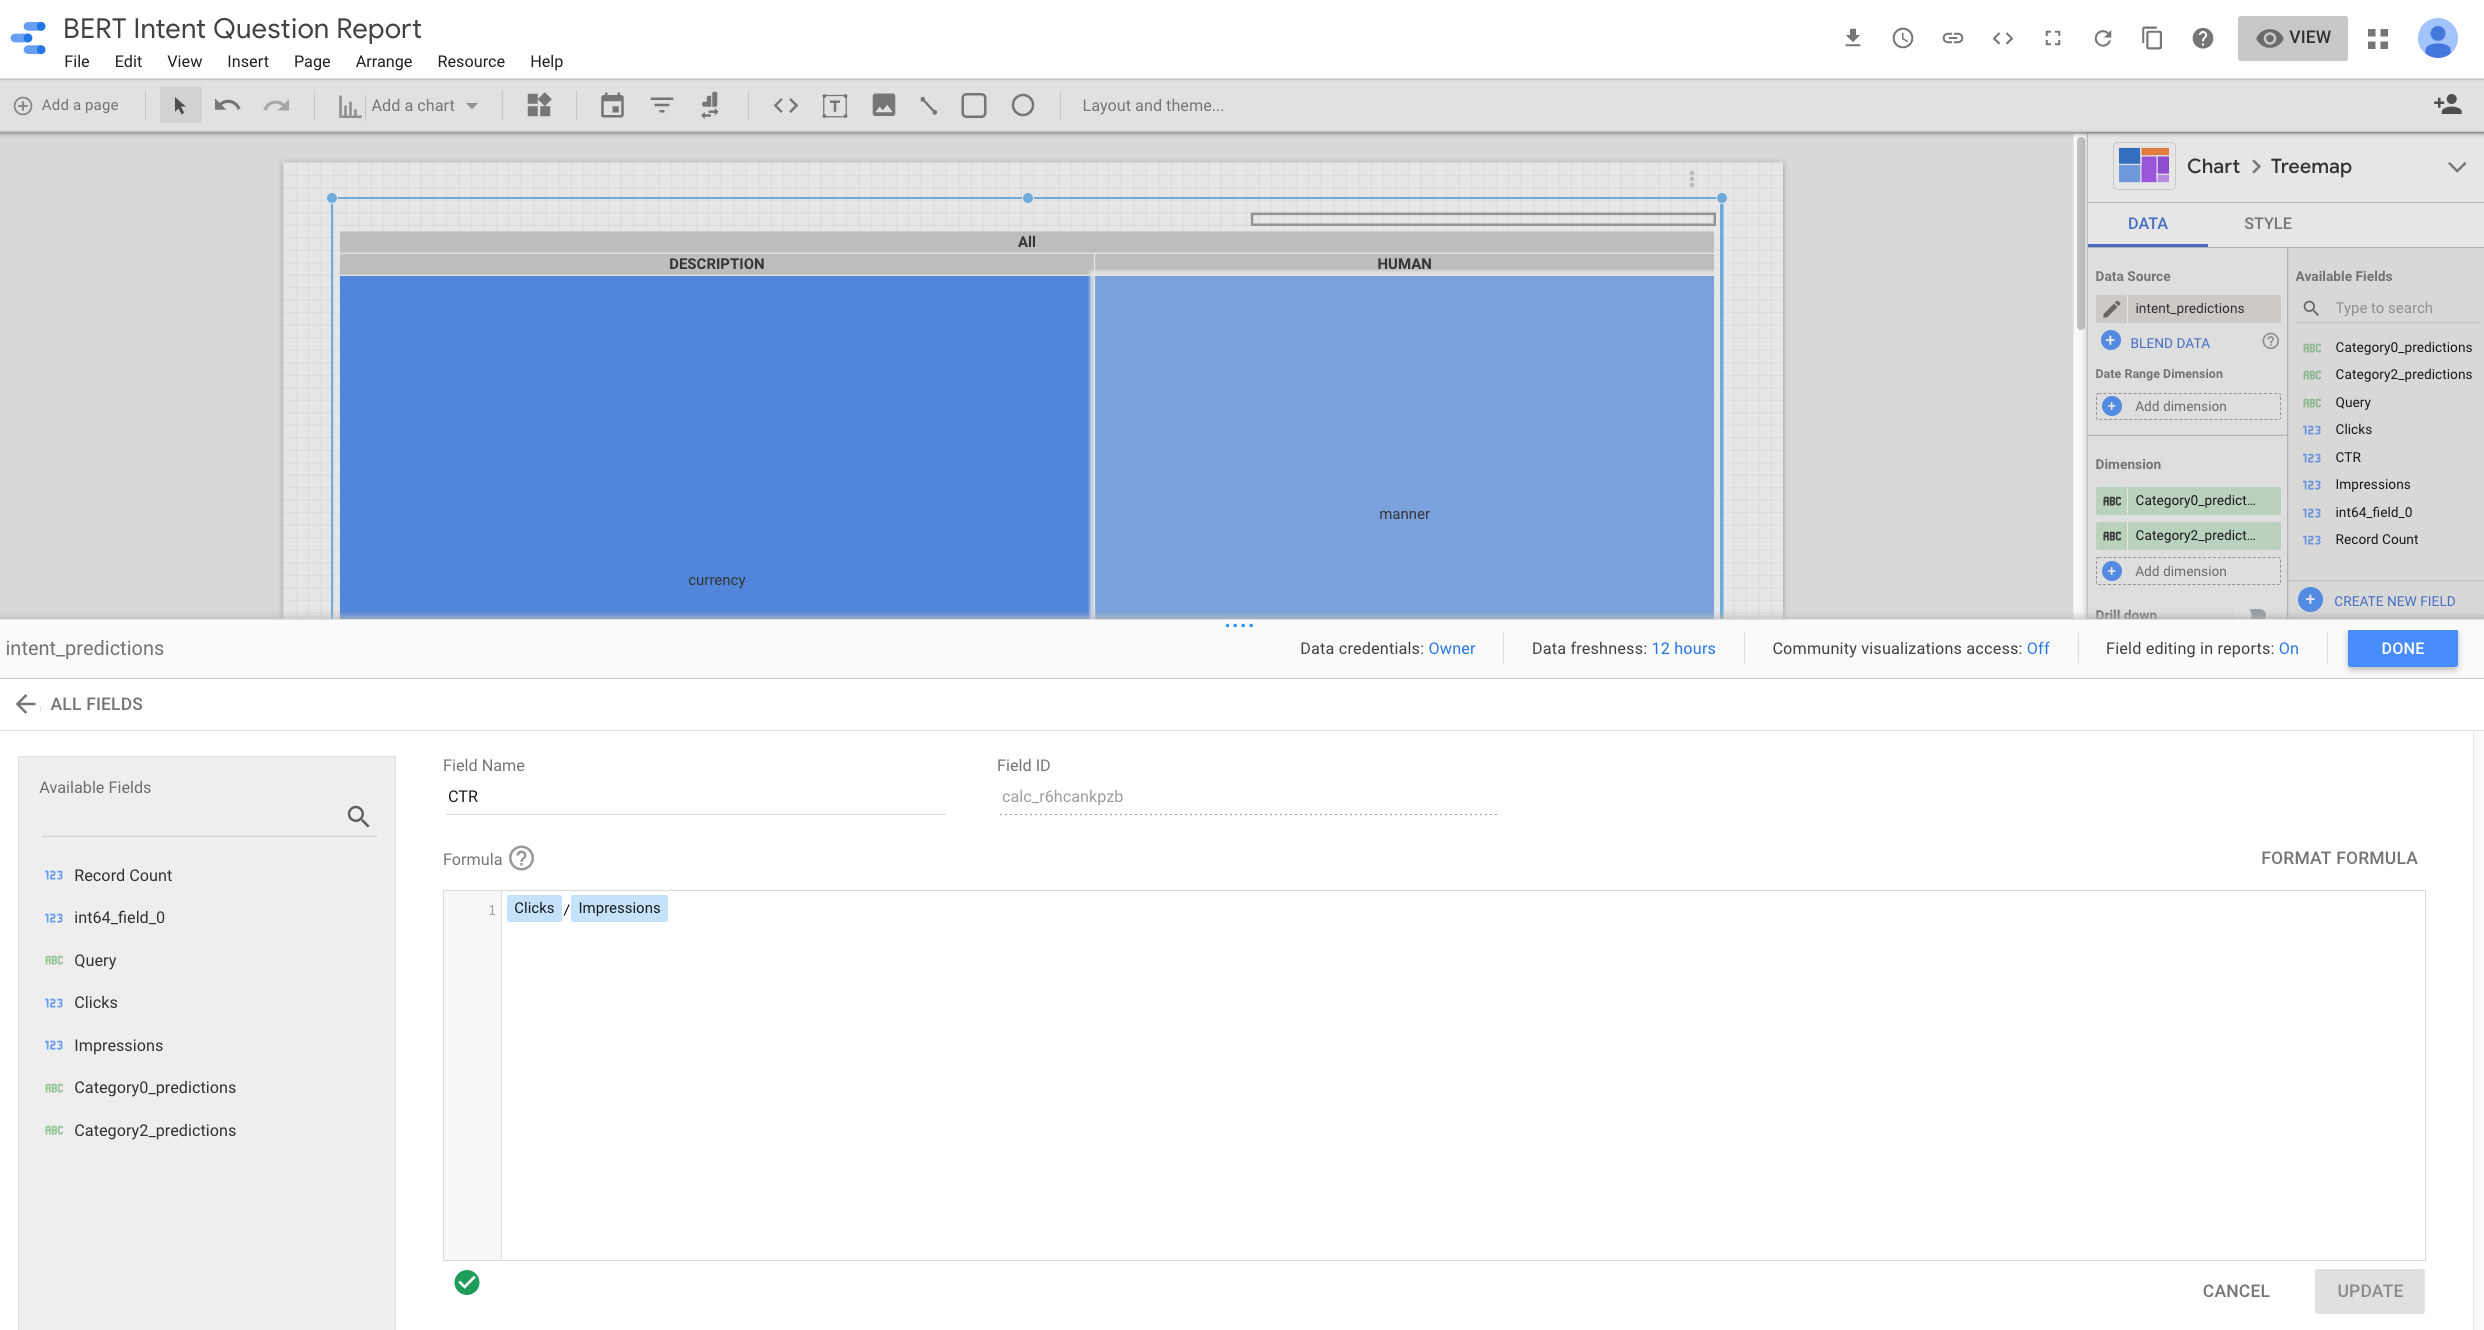Click the date range control icon
Image resolution: width=2484 pixels, height=1330 pixels.
pyautogui.click(x=612, y=105)
